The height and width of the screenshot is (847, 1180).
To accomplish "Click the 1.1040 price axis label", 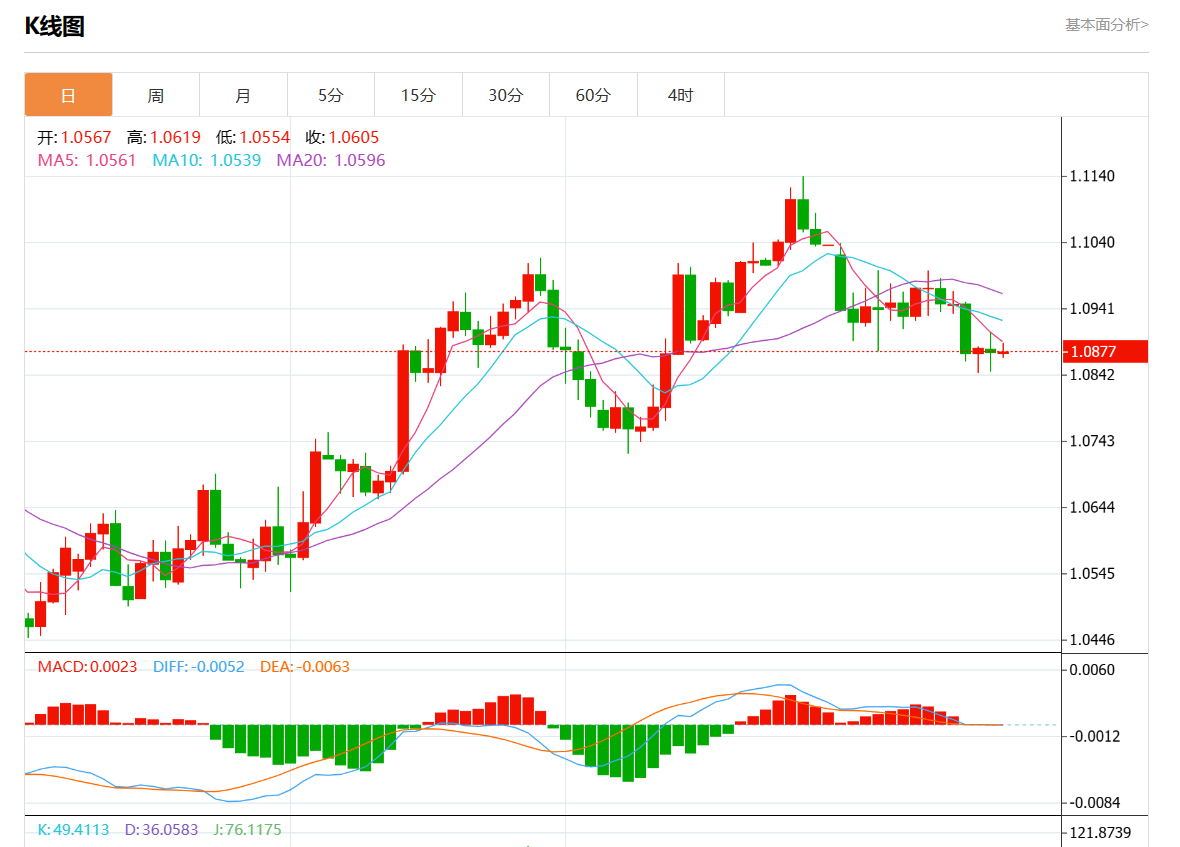I will pos(1092,242).
